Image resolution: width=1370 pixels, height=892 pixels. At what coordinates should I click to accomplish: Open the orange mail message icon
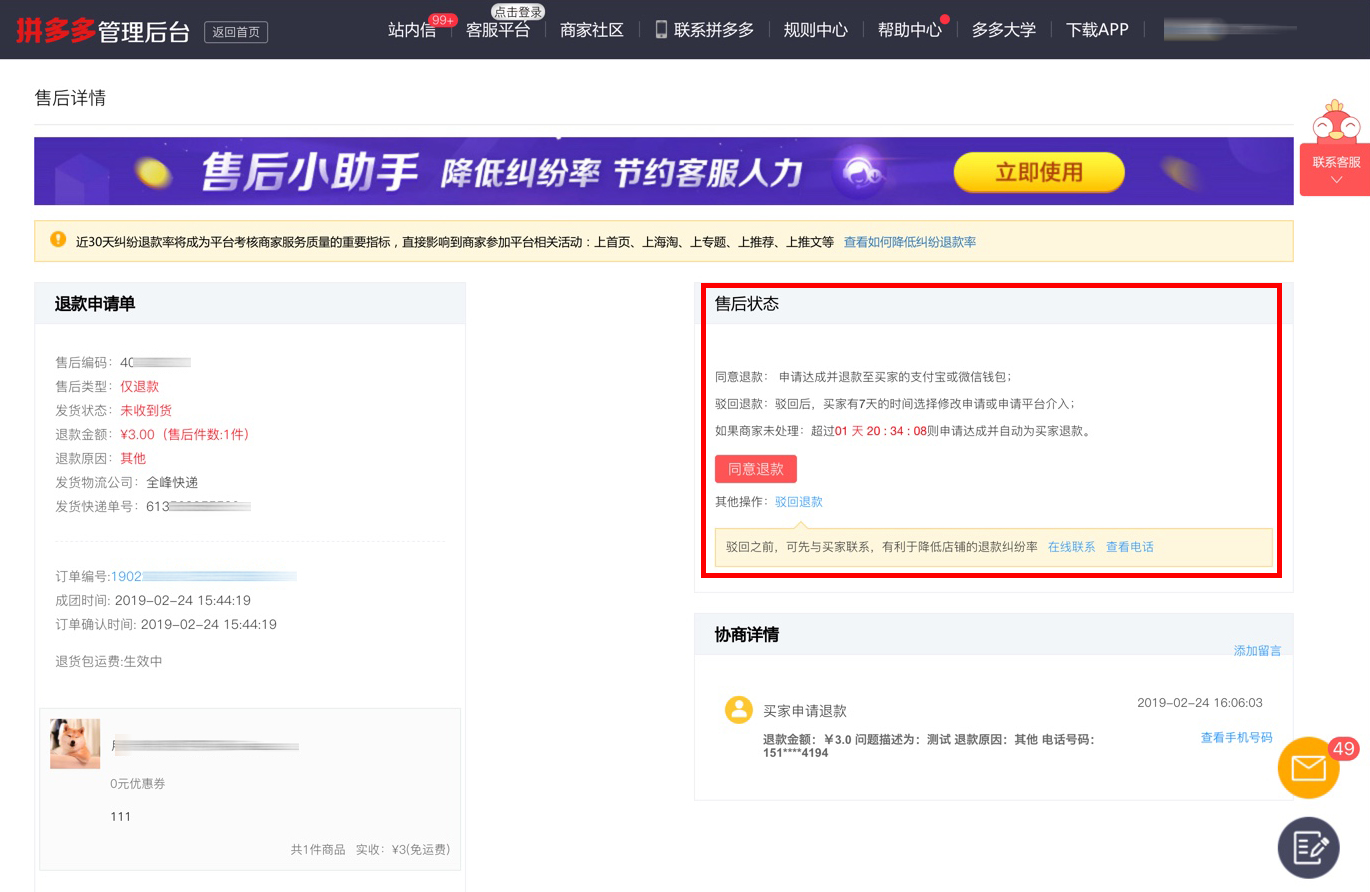point(1309,768)
